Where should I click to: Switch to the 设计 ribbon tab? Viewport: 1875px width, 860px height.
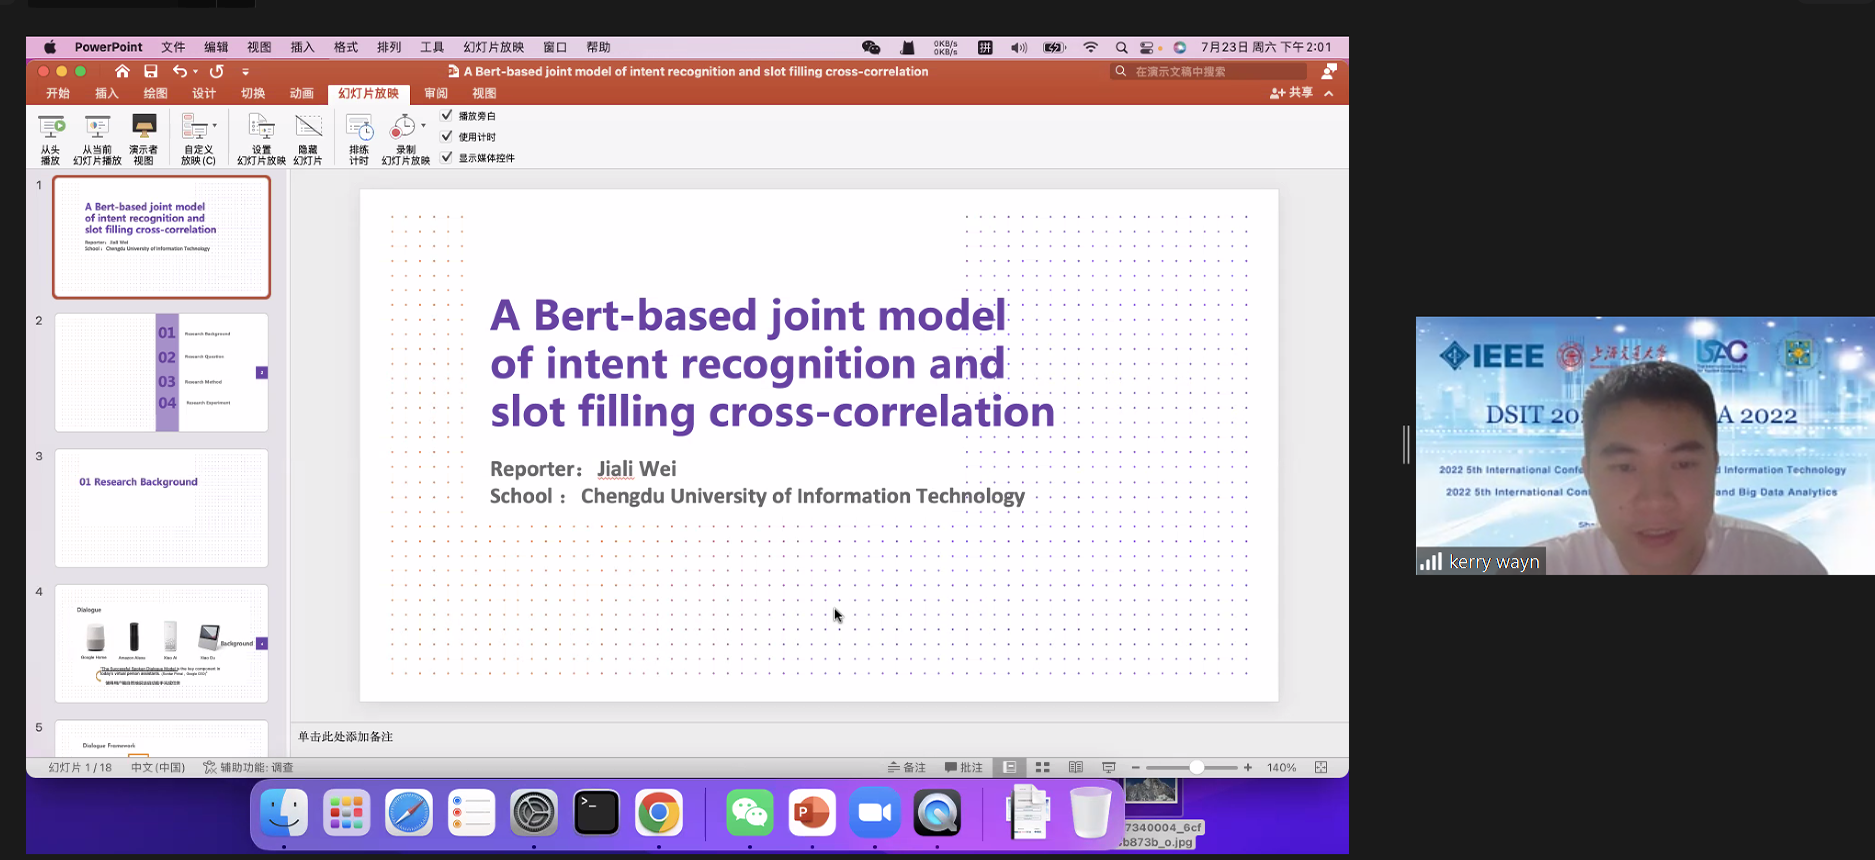coord(204,93)
